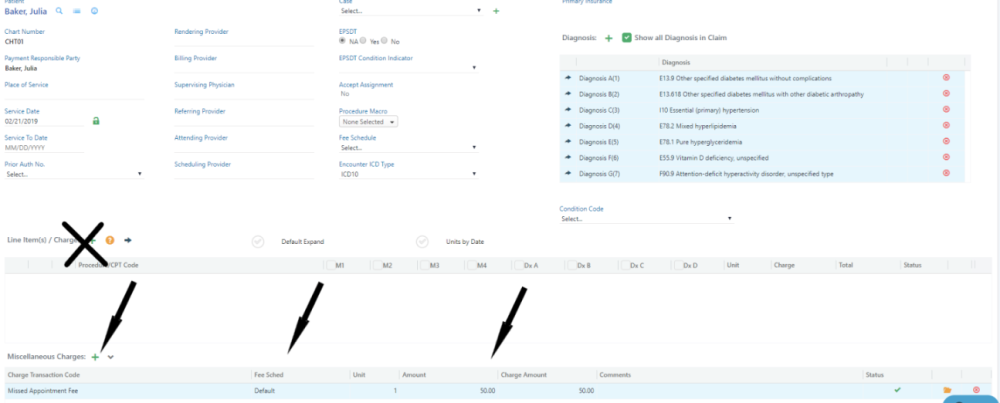Click the Billing Provider field
Image resolution: width=1000 pixels, height=403 pixels.
point(244,68)
